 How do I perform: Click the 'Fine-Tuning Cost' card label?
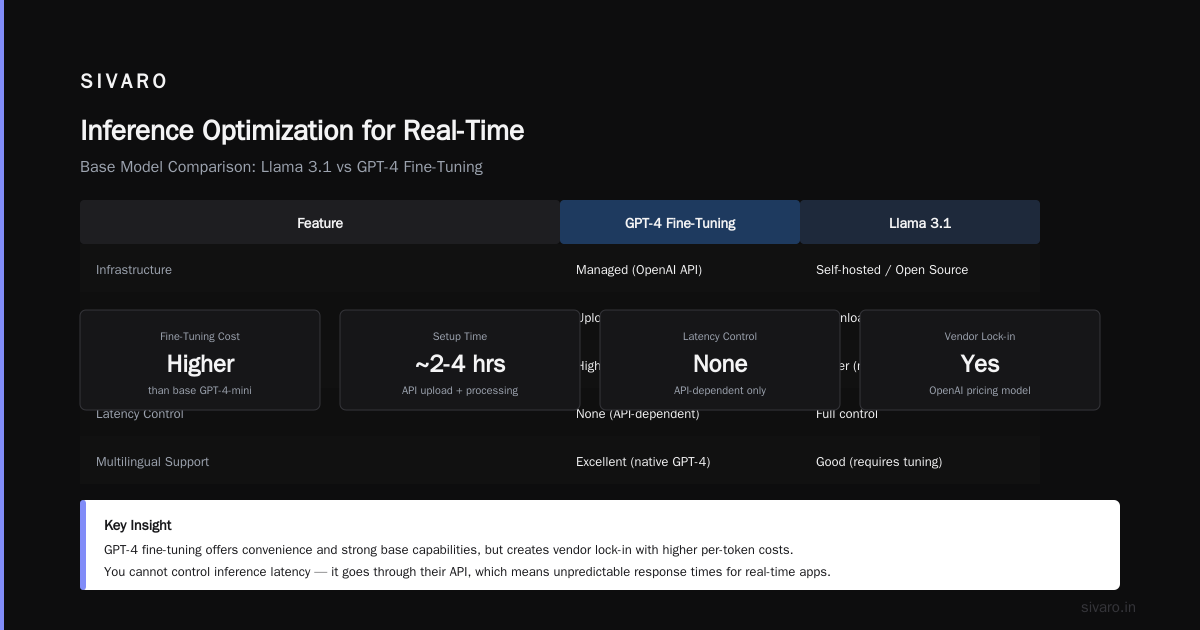click(x=200, y=336)
